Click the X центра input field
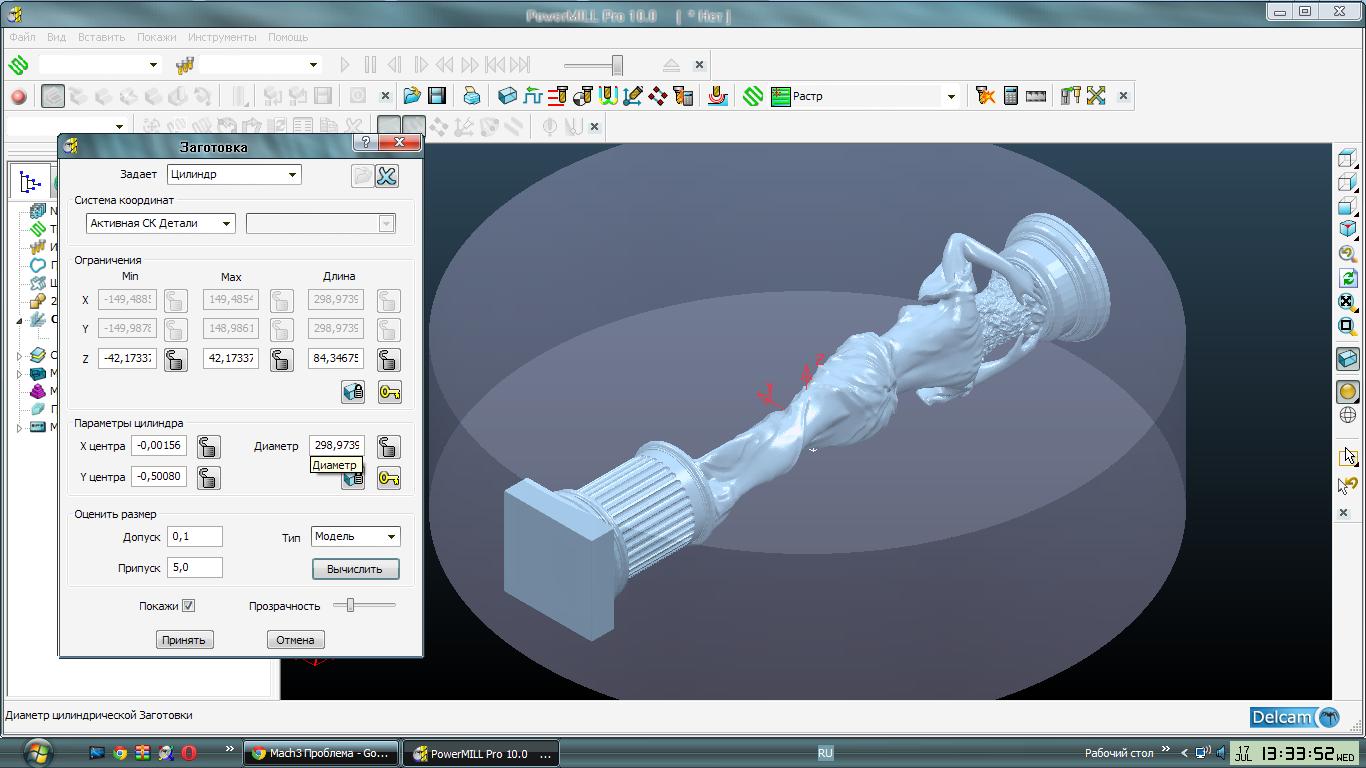This screenshot has width=1366, height=768. point(159,446)
